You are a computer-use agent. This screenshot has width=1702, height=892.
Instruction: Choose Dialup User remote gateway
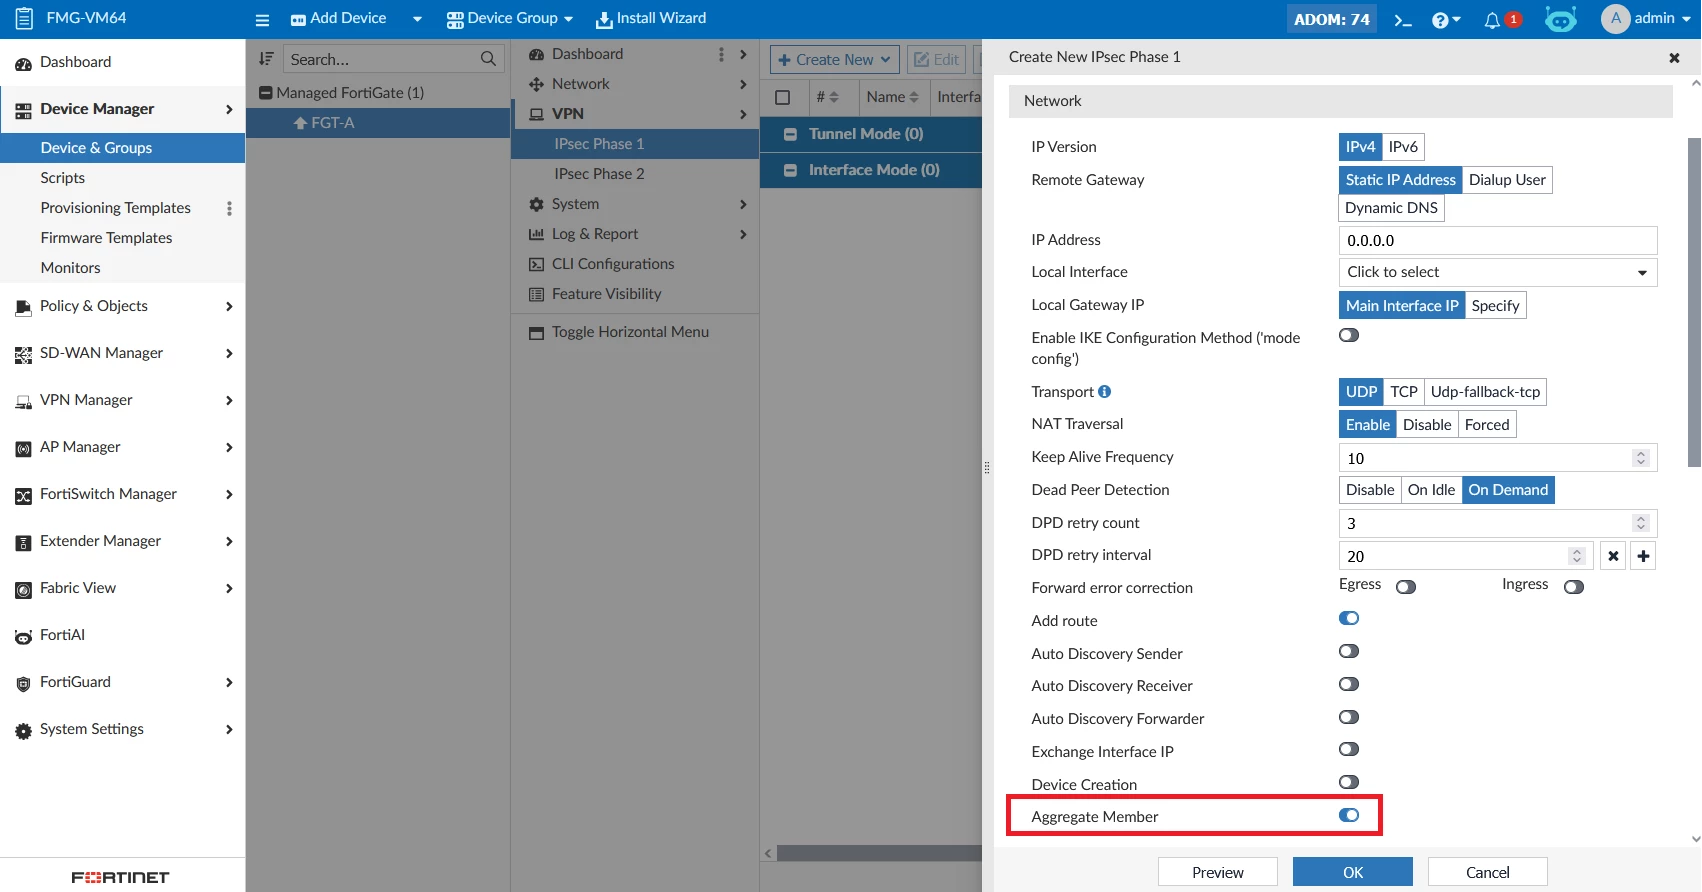click(1507, 180)
